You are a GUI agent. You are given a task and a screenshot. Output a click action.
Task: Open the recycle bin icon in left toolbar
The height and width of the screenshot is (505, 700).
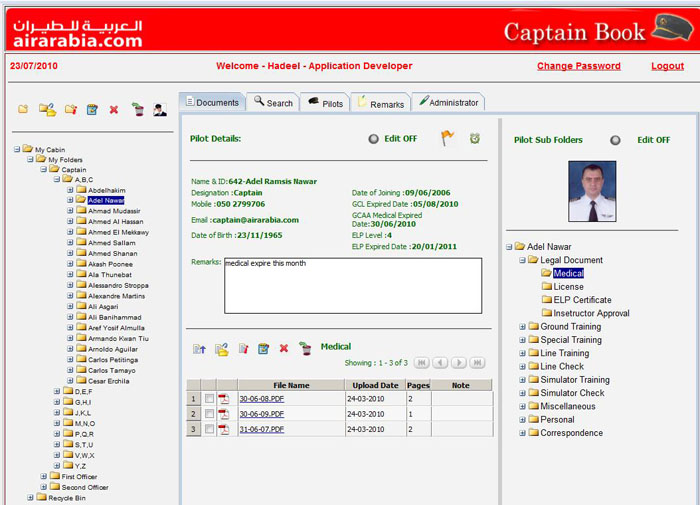coord(137,110)
